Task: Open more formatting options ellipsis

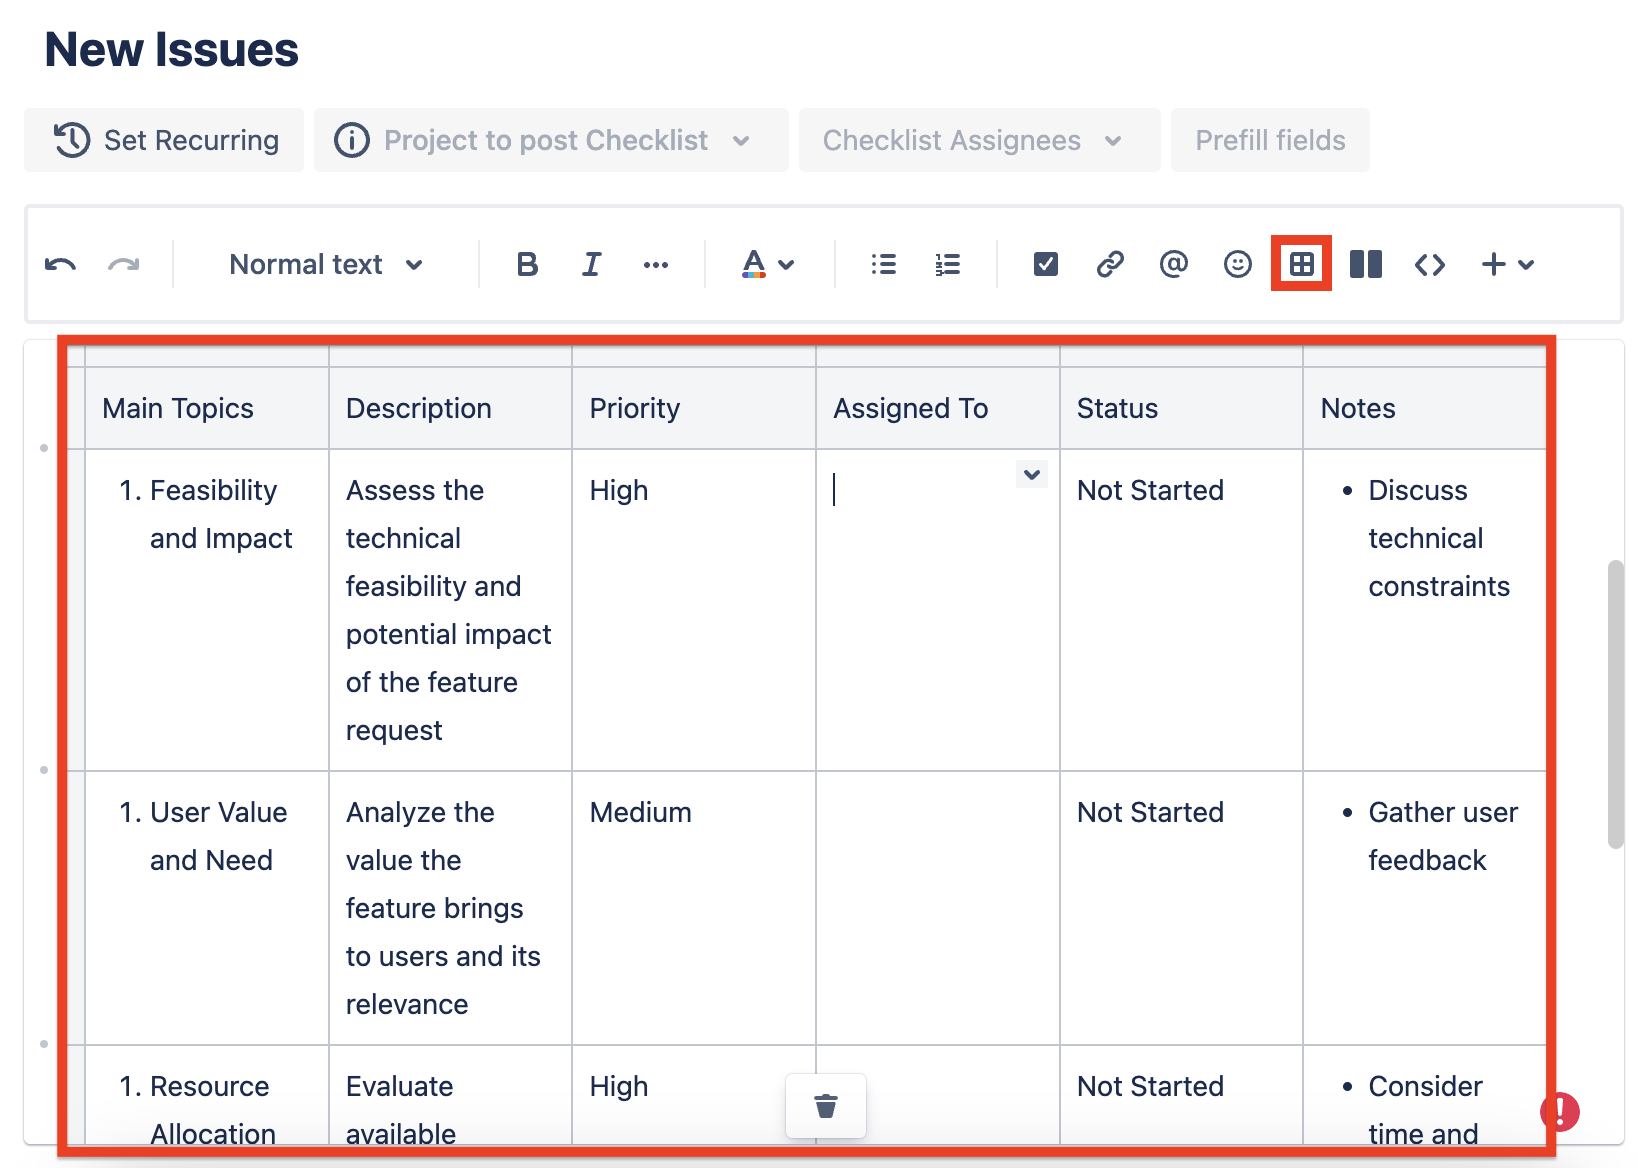Action: click(x=656, y=265)
